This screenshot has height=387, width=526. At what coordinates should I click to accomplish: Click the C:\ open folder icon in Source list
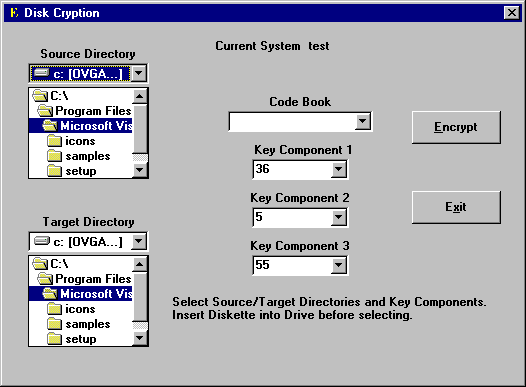click(40, 96)
